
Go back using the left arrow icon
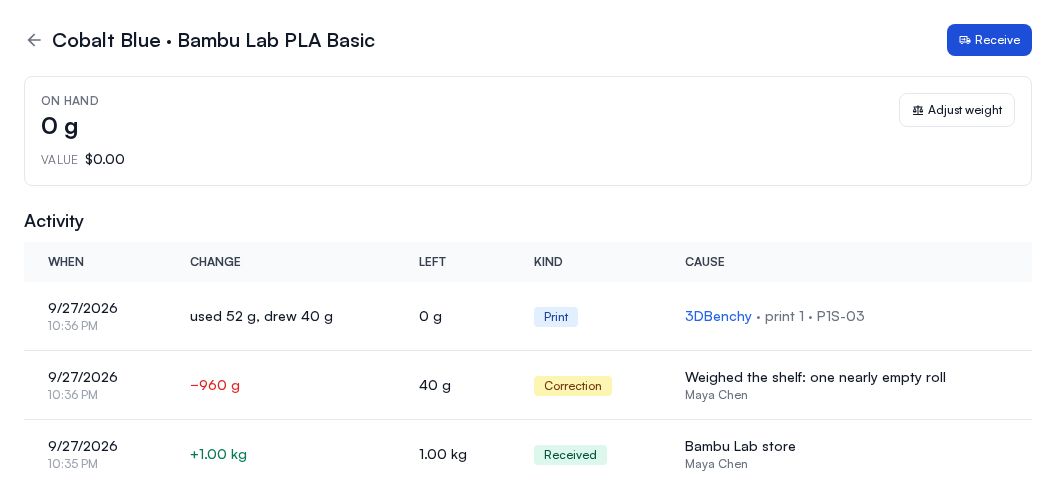[34, 40]
